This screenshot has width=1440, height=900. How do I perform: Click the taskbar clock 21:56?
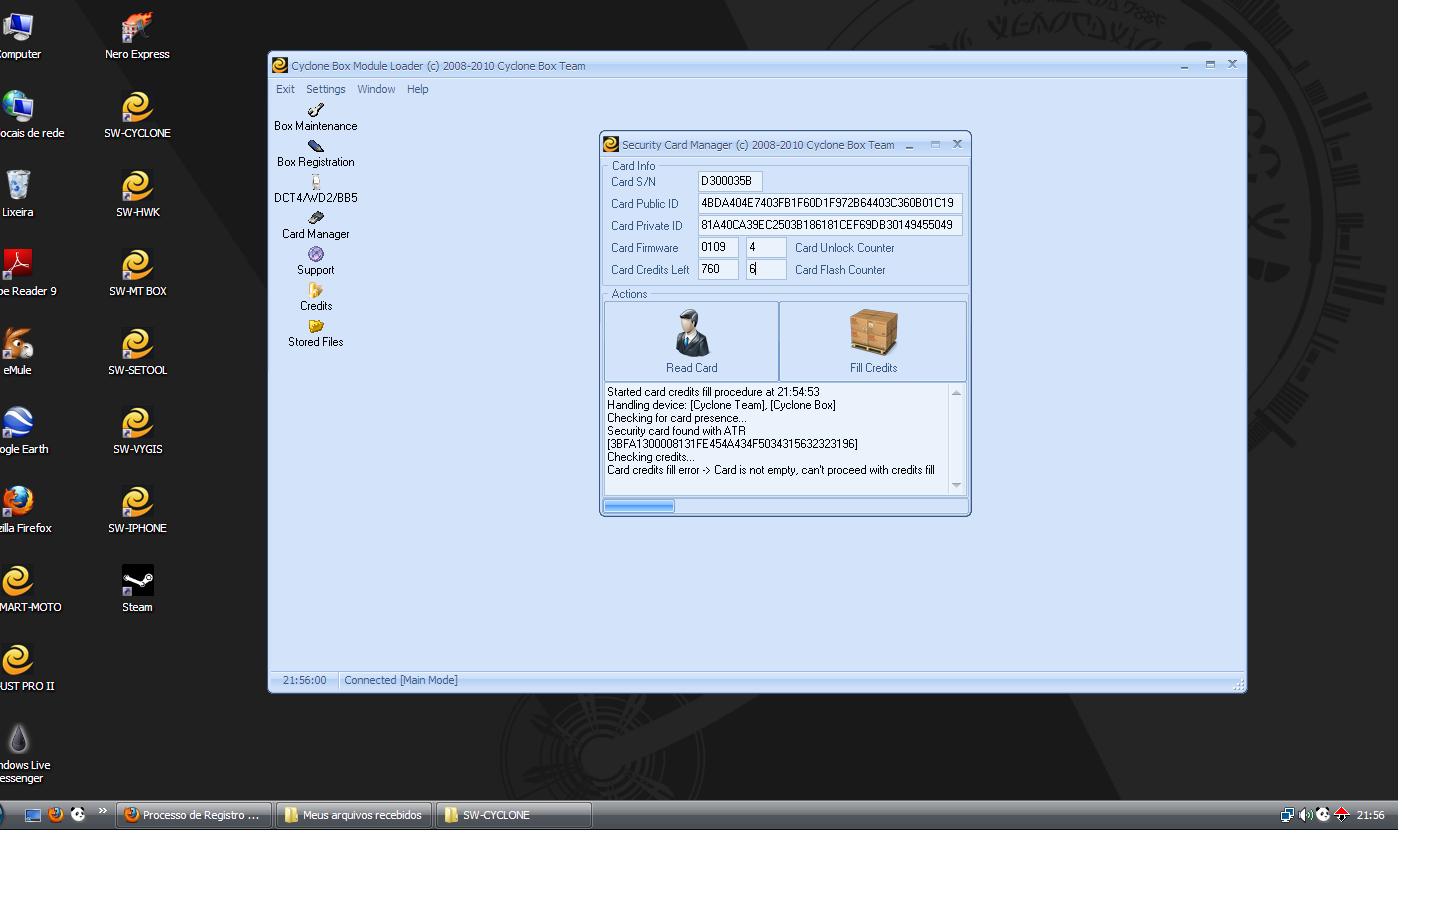pos(1370,815)
